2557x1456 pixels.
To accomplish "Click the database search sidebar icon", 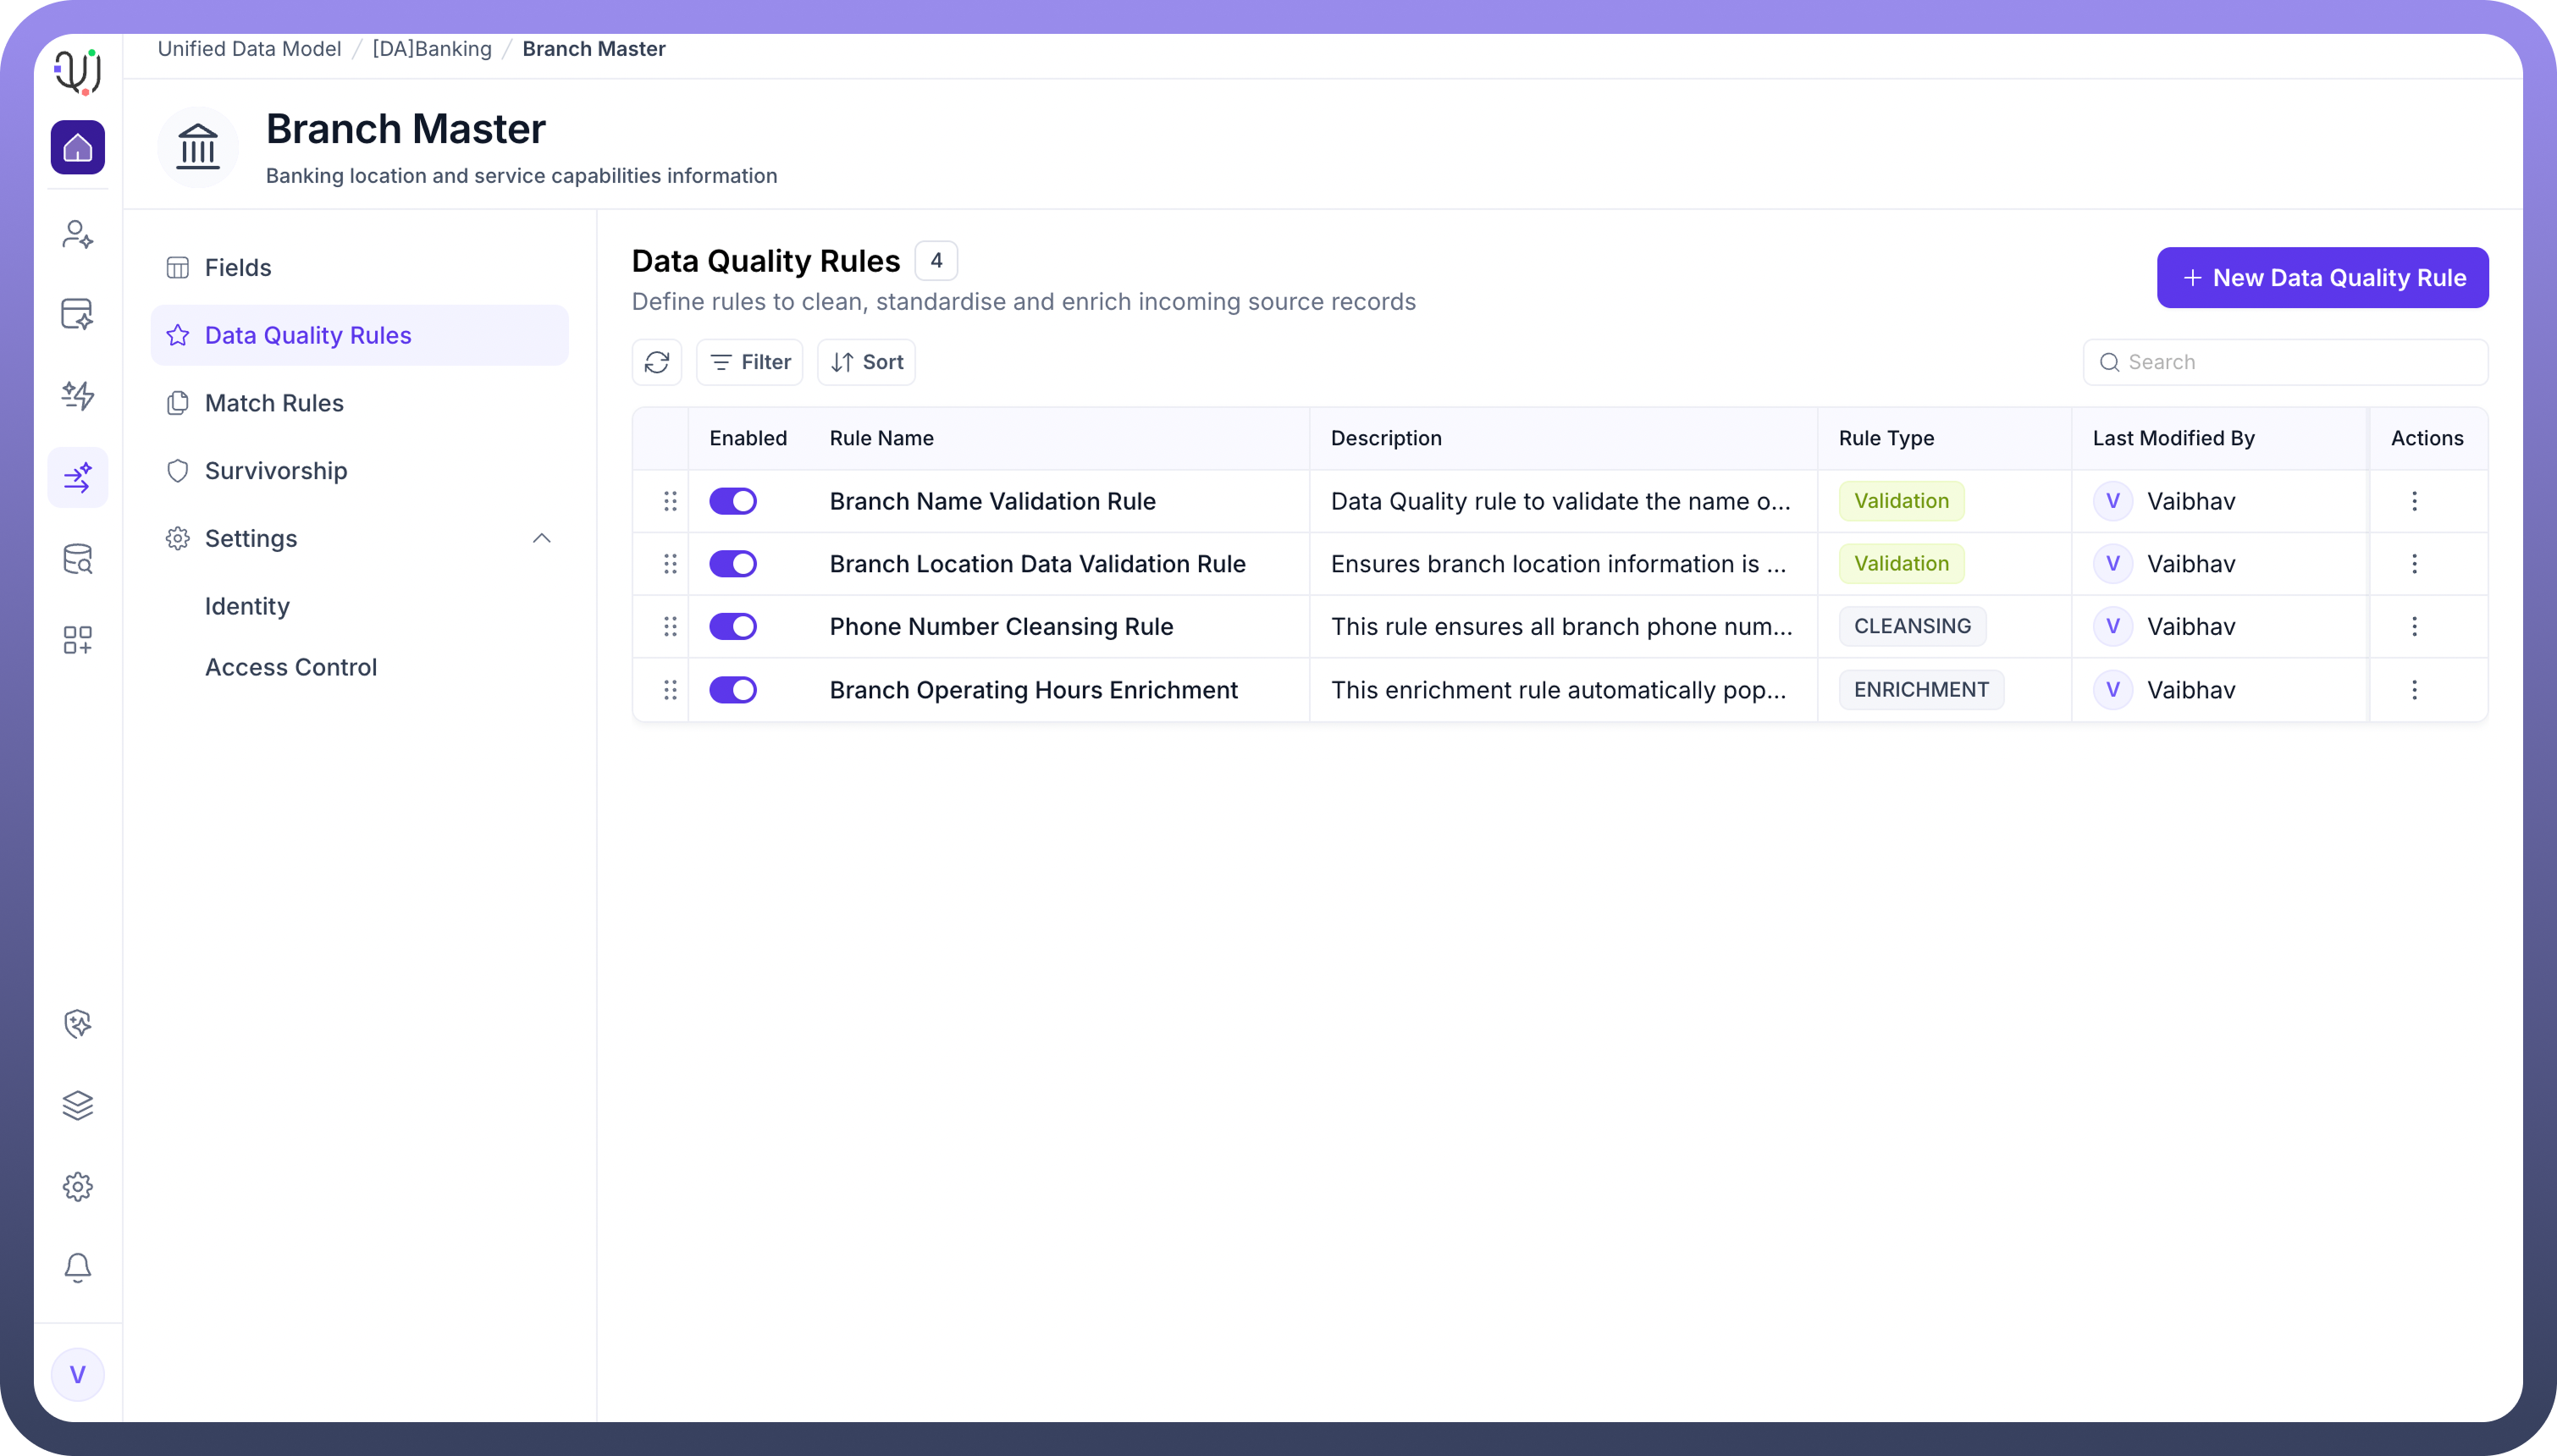I will [x=78, y=559].
